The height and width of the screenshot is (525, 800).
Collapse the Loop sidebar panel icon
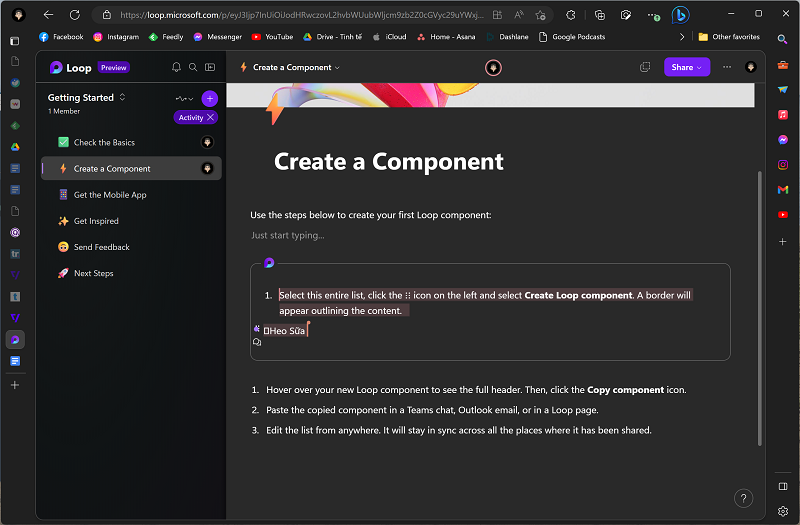tap(210, 67)
